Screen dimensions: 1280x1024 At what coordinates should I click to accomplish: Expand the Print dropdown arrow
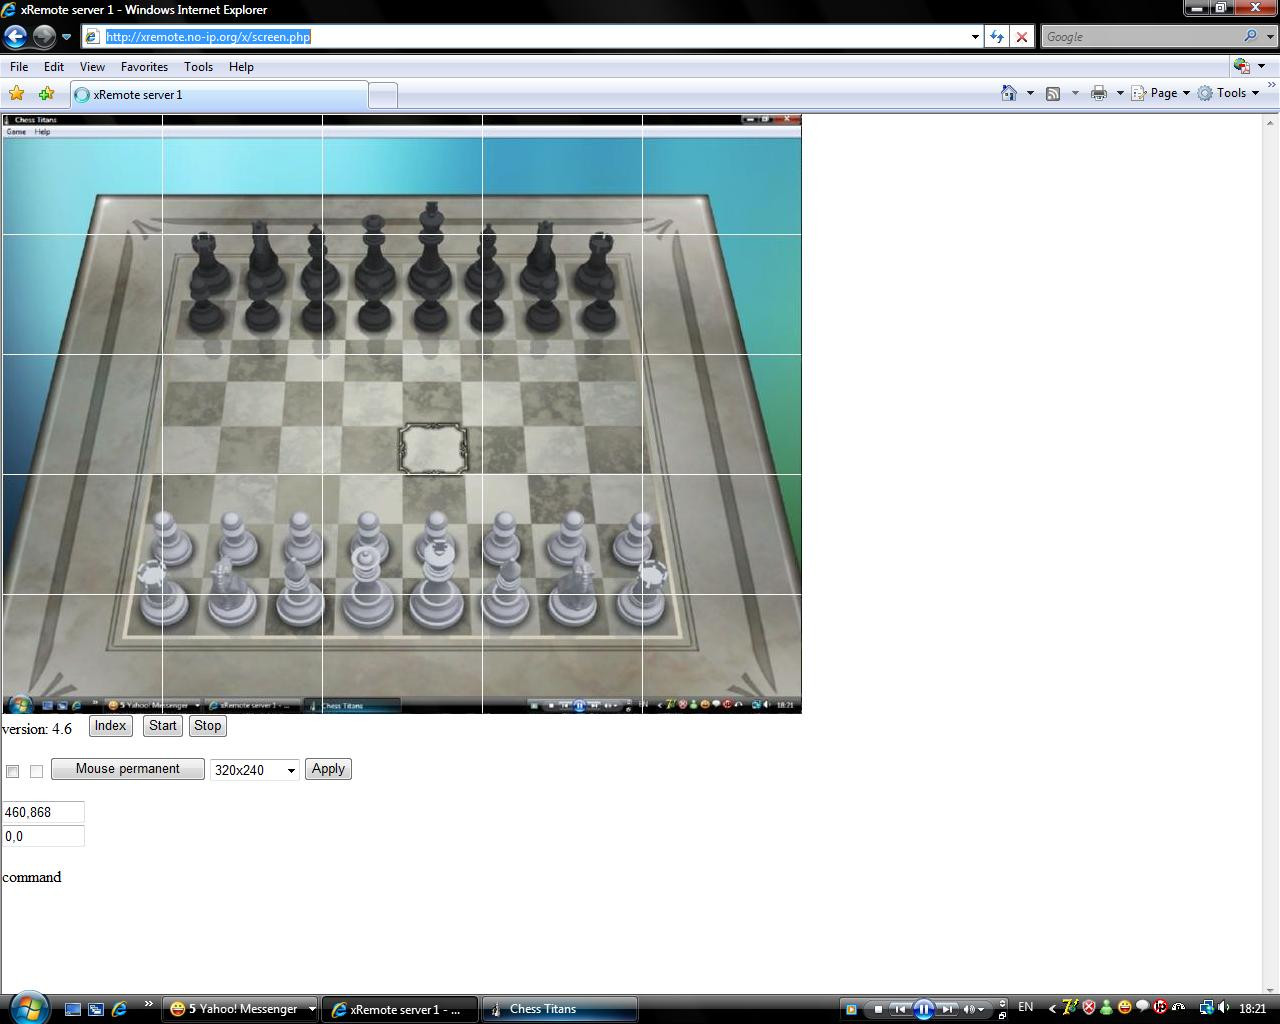point(1120,93)
